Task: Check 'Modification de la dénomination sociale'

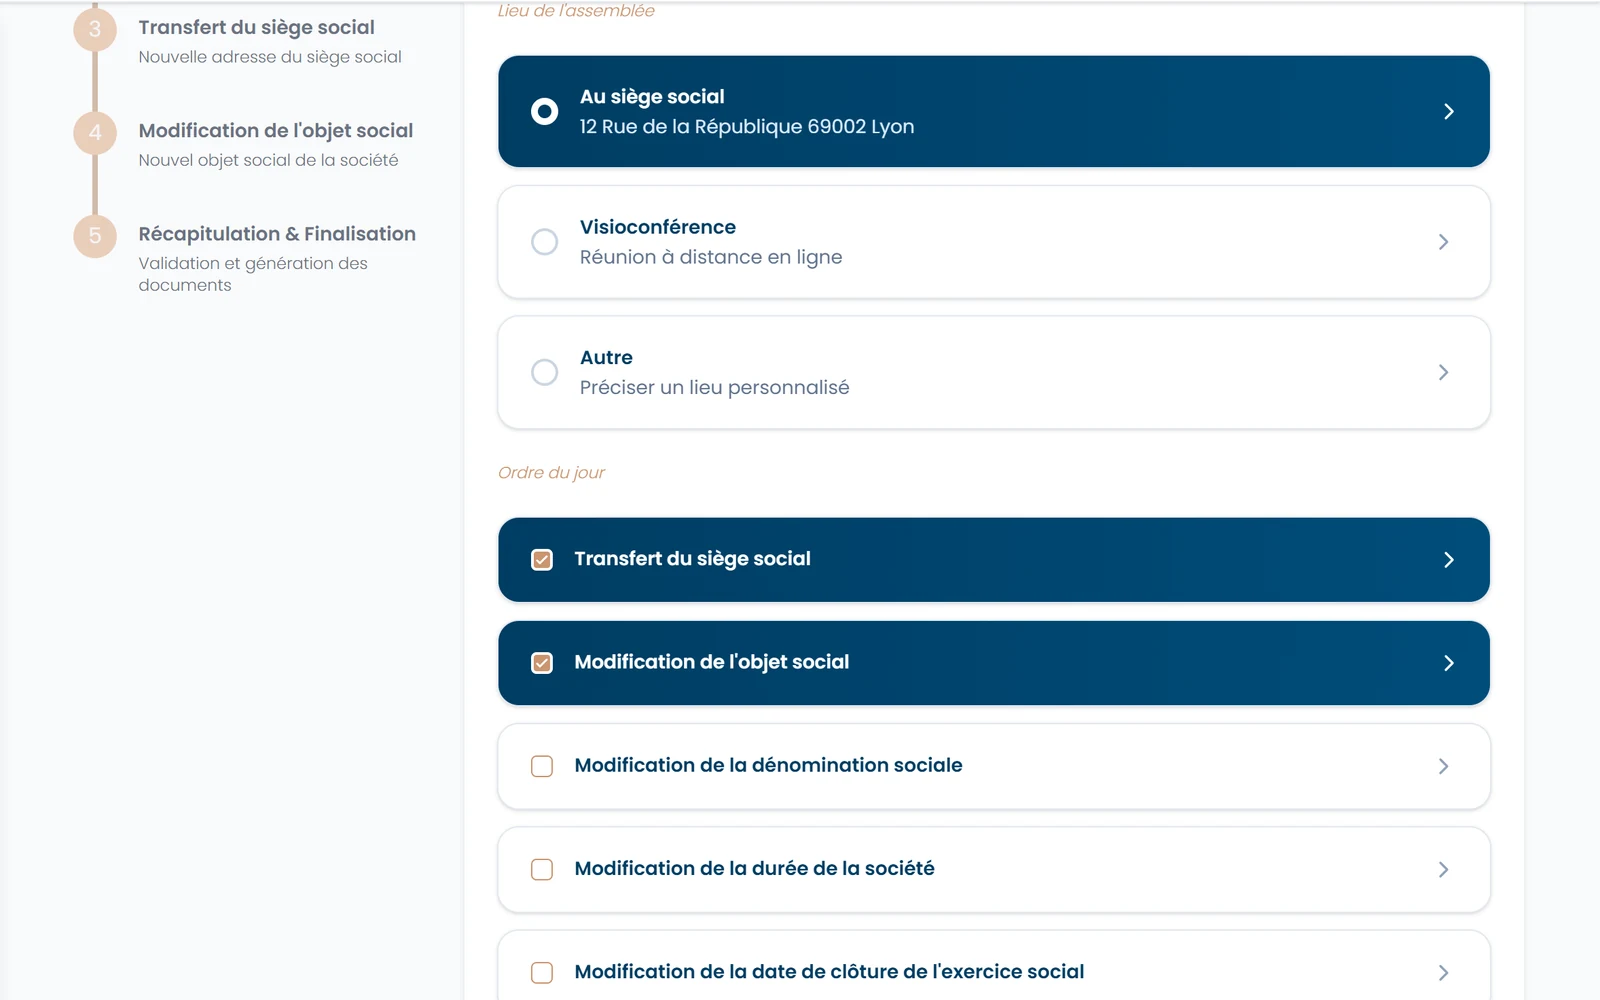Action: [542, 766]
